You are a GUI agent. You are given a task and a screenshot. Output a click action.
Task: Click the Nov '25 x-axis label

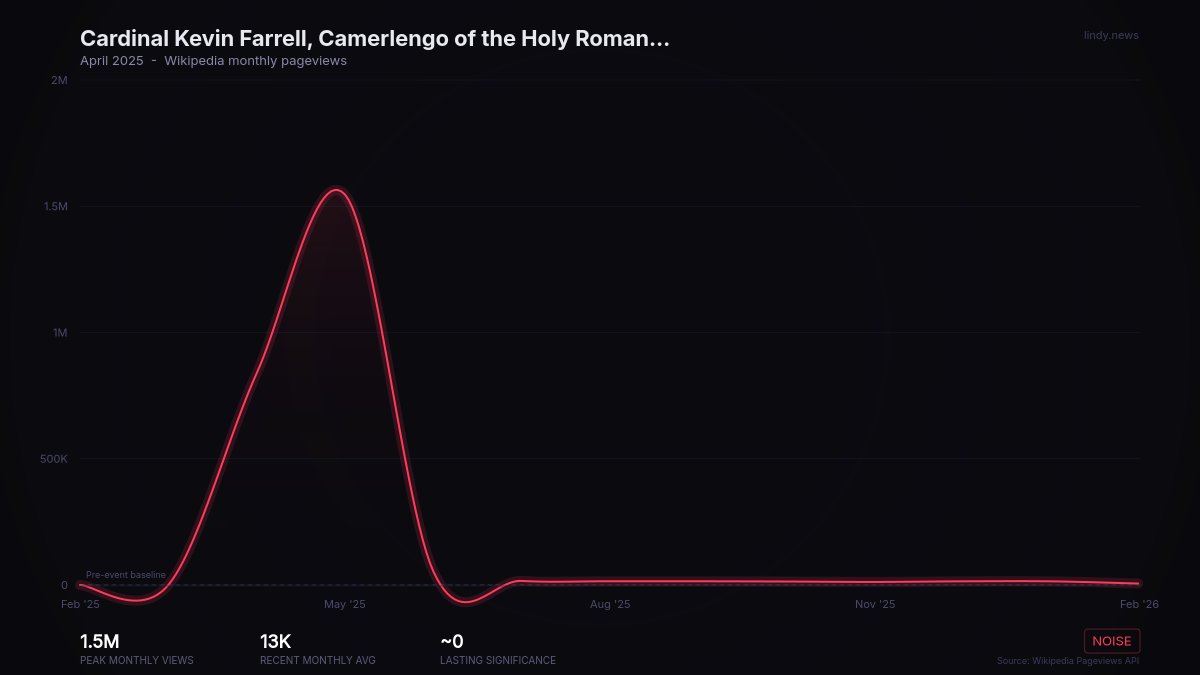pos(875,604)
